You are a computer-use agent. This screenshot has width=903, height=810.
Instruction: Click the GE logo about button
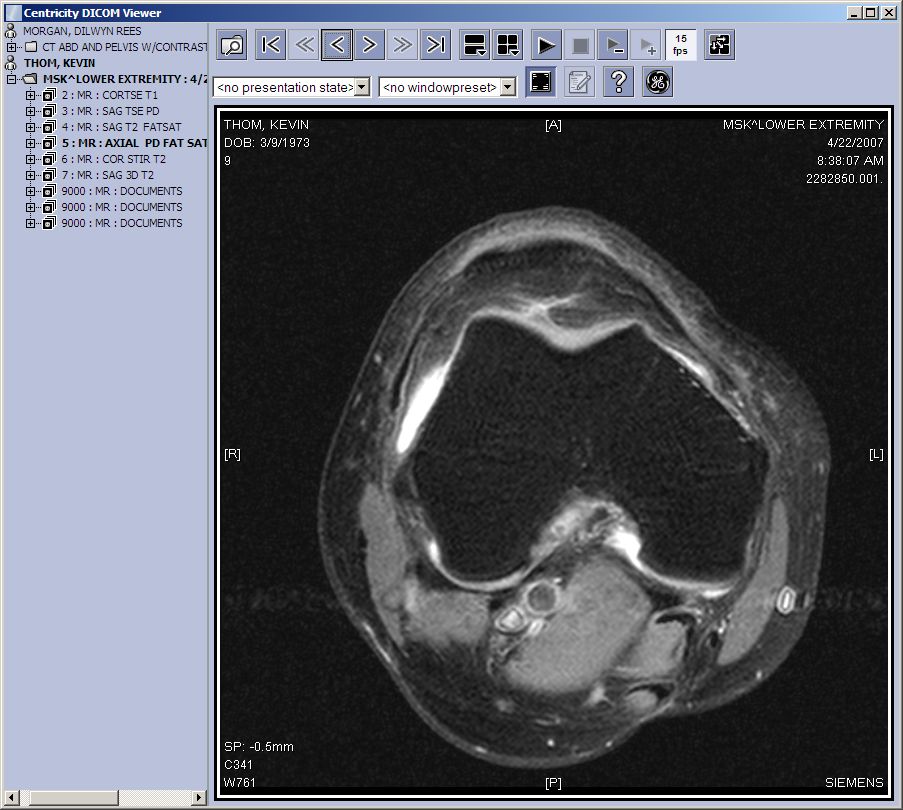click(x=657, y=83)
